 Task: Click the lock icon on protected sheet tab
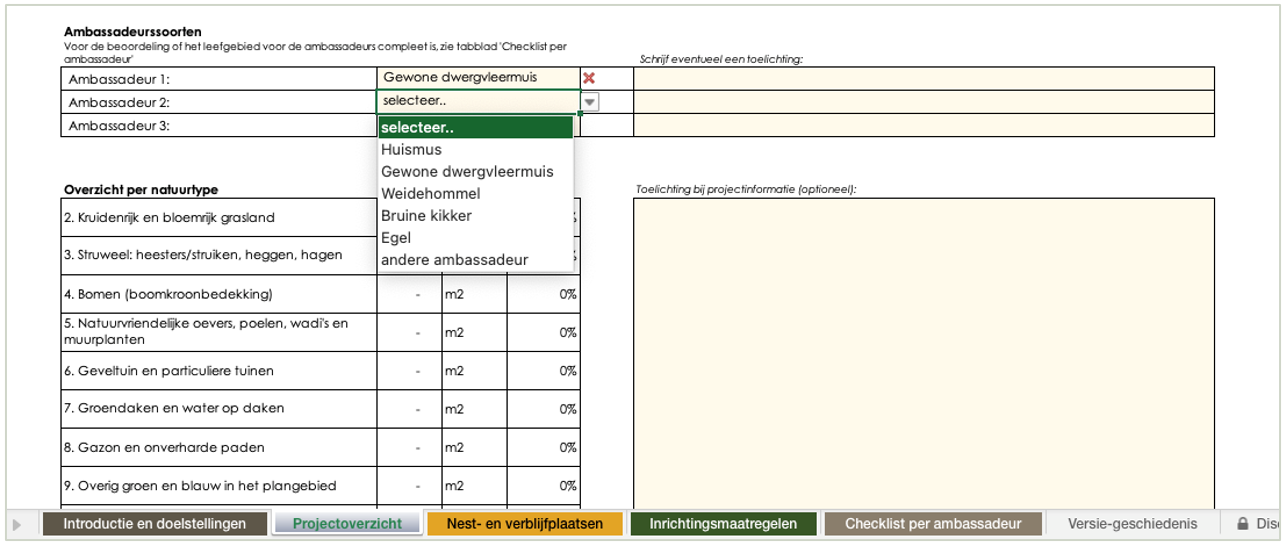click(1243, 523)
